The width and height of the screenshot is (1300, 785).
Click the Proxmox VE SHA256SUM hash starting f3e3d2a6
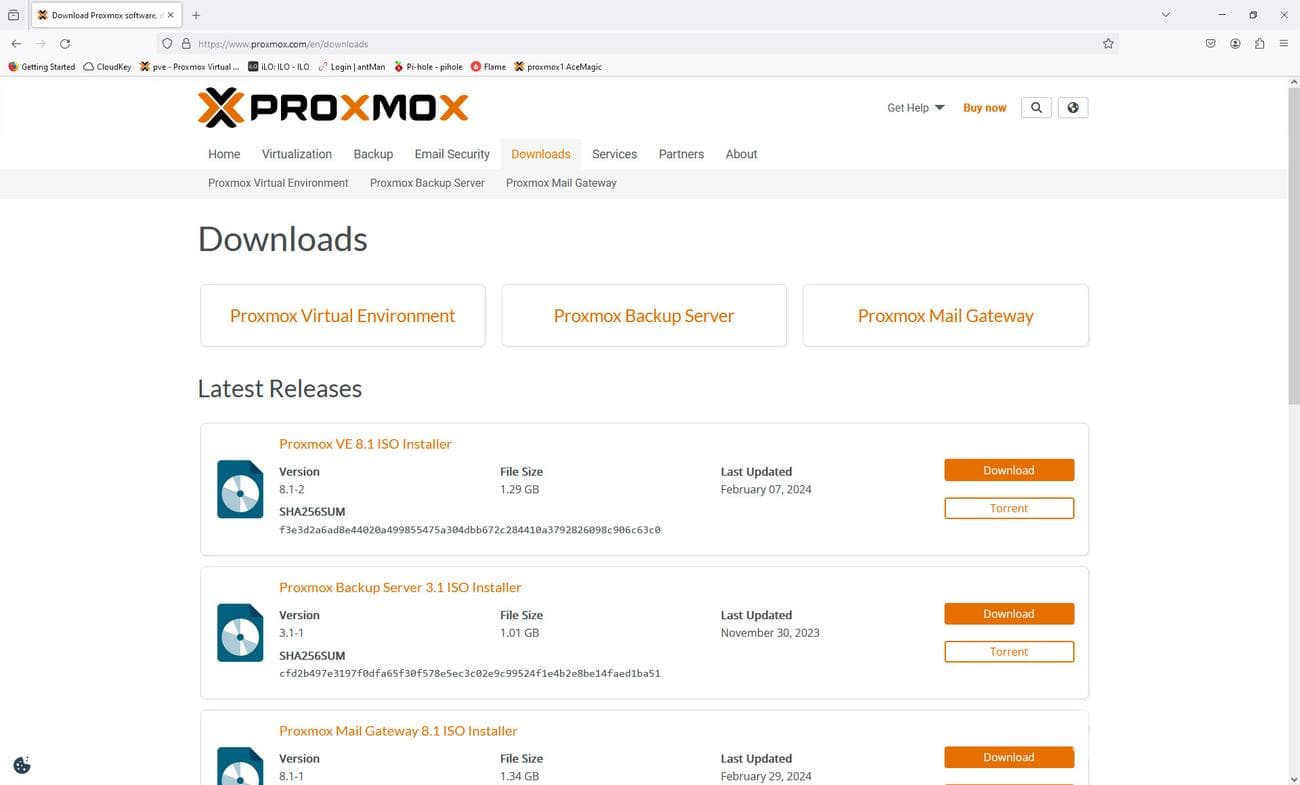pyautogui.click(x=470, y=530)
